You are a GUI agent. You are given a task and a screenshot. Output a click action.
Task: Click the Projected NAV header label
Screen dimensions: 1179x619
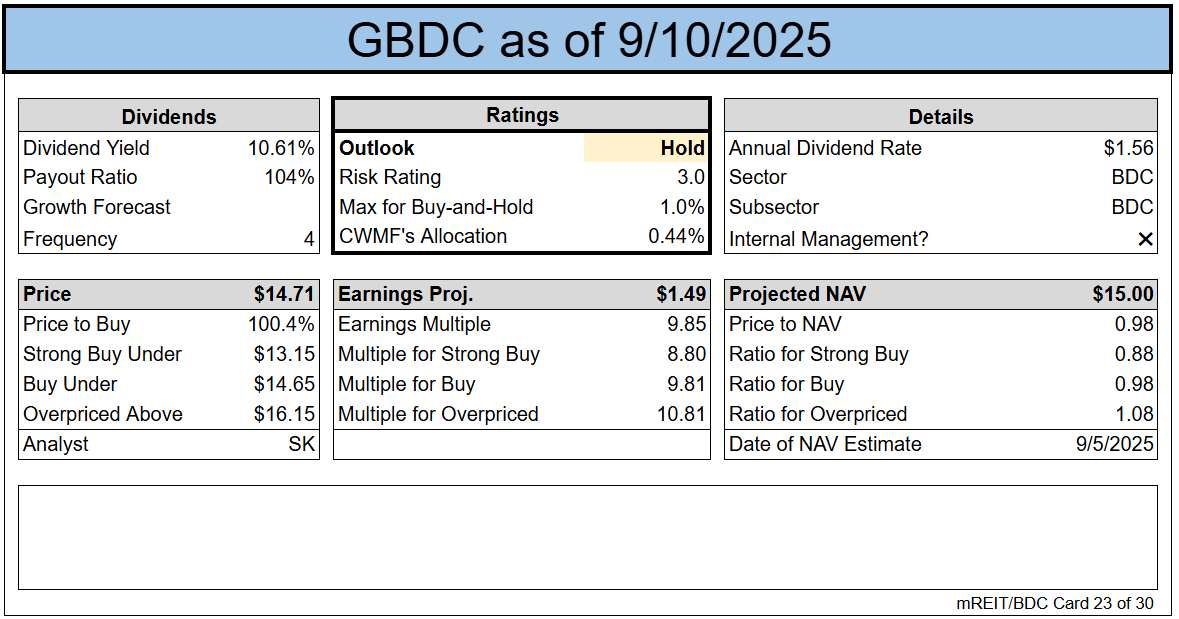[x=797, y=294]
